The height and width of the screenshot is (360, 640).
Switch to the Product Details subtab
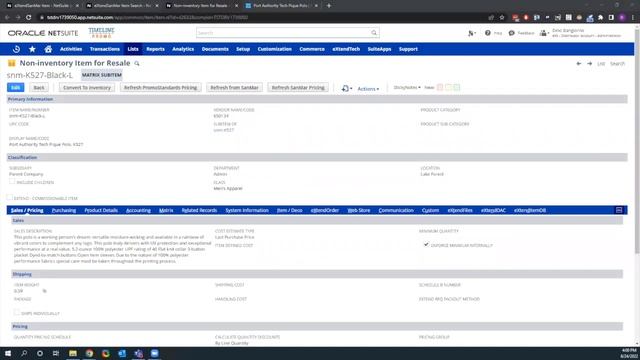[x=101, y=210]
